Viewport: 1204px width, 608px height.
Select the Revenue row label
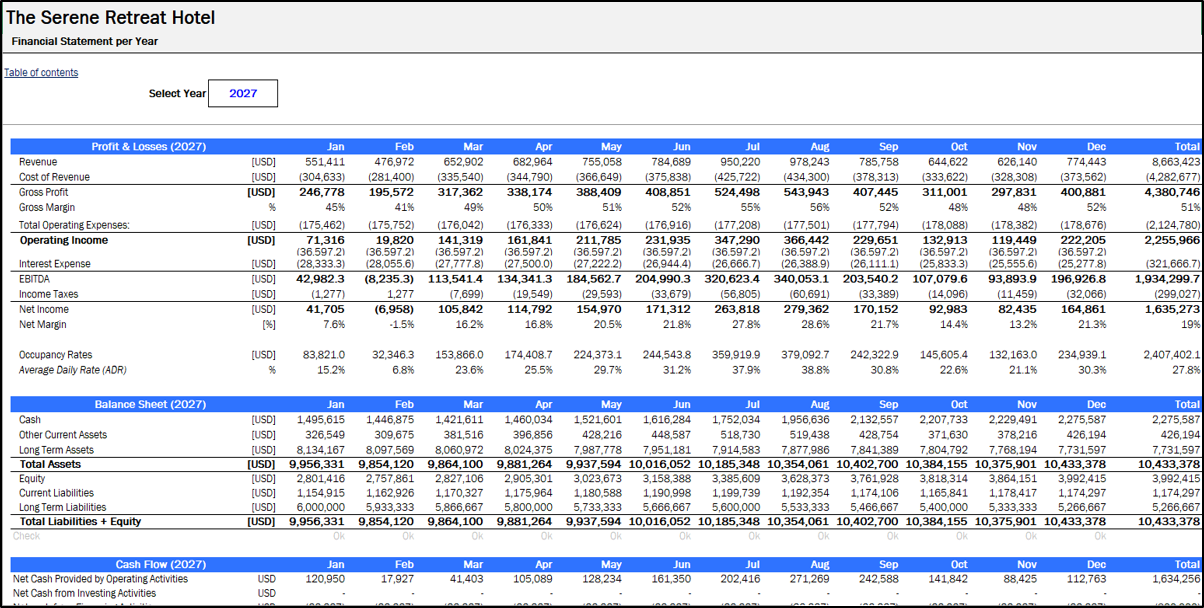(38, 162)
